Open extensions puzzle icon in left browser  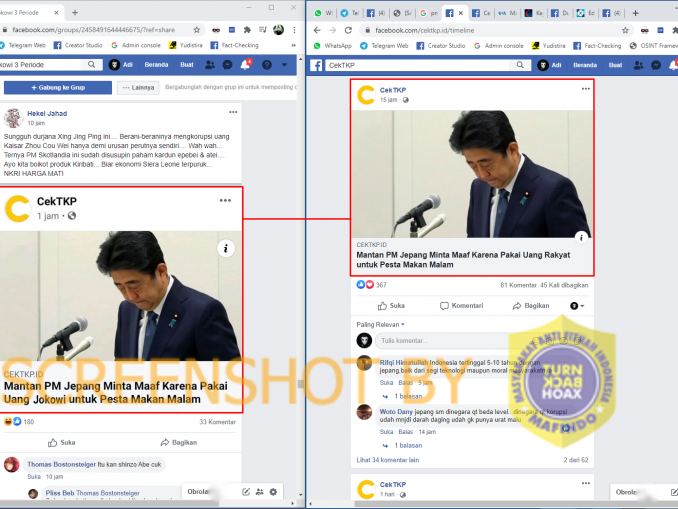click(x=247, y=30)
